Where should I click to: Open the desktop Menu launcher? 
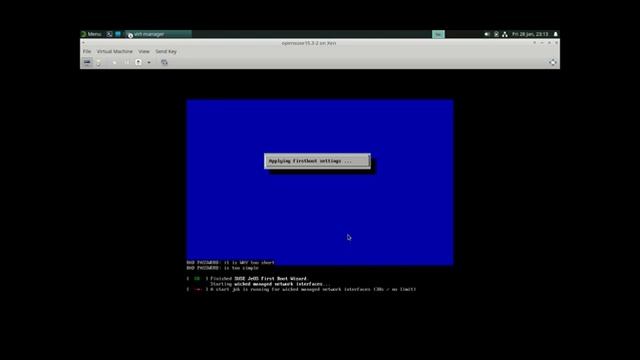[91, 34]
